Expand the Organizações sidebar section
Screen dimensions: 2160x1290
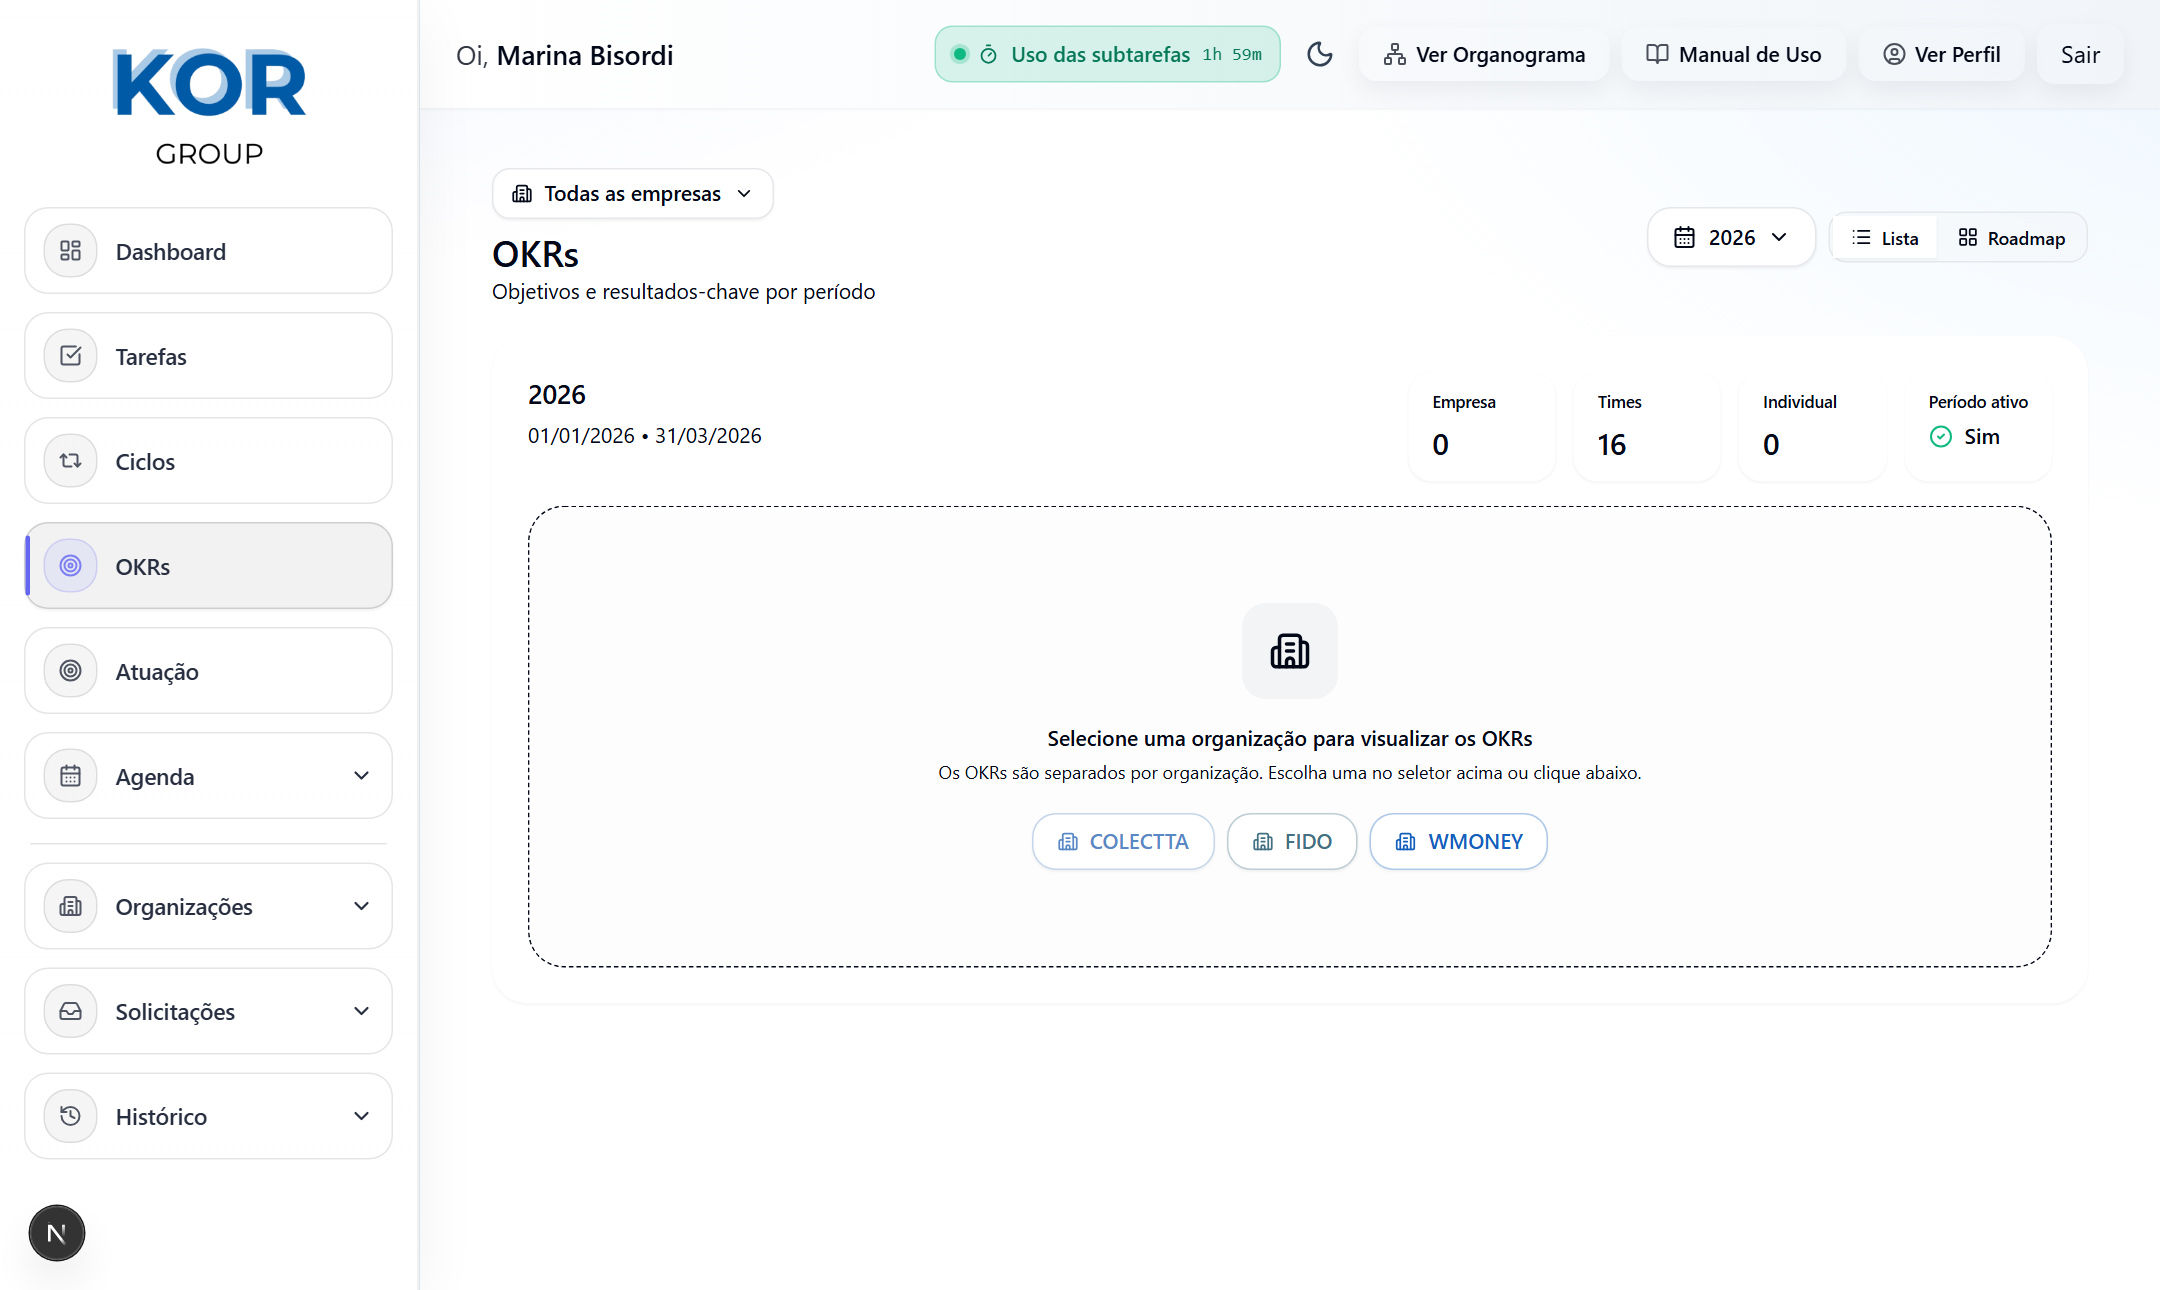(x=208, y=906)
